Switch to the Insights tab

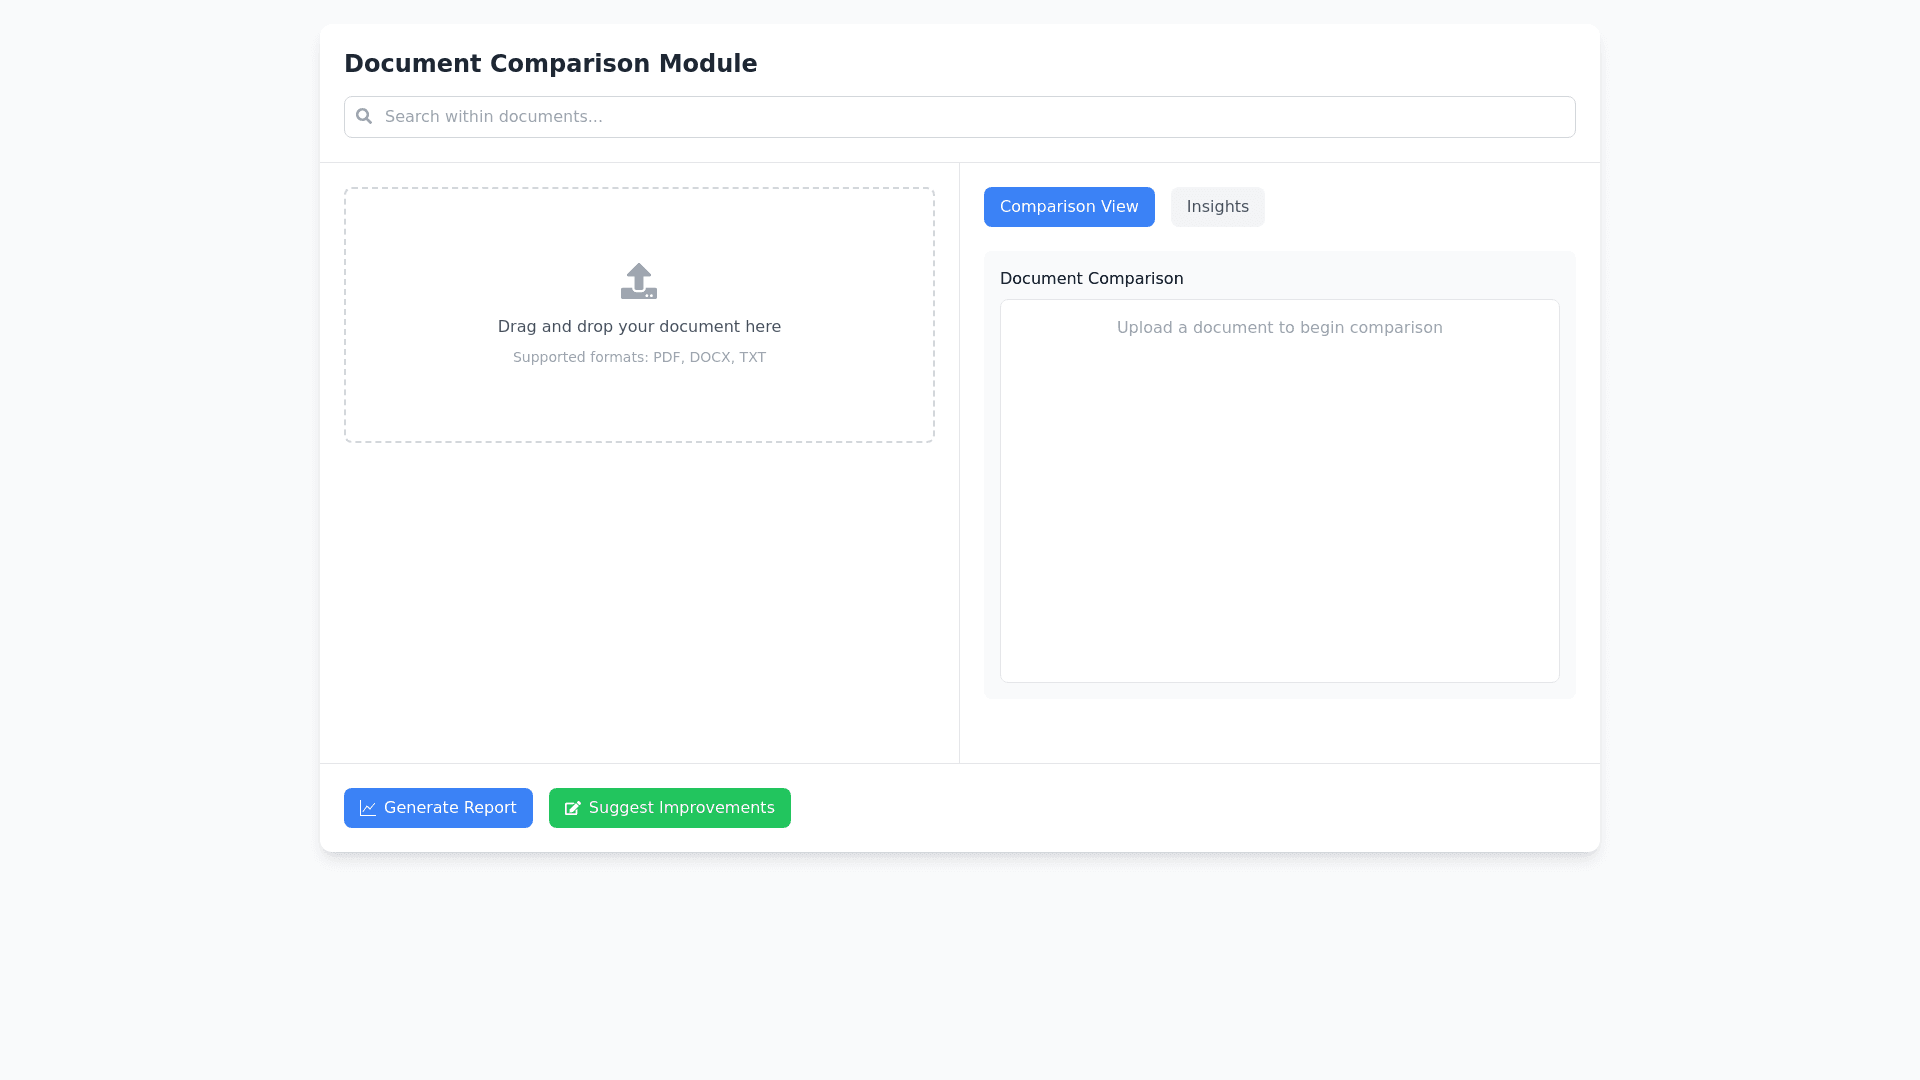1217,207
